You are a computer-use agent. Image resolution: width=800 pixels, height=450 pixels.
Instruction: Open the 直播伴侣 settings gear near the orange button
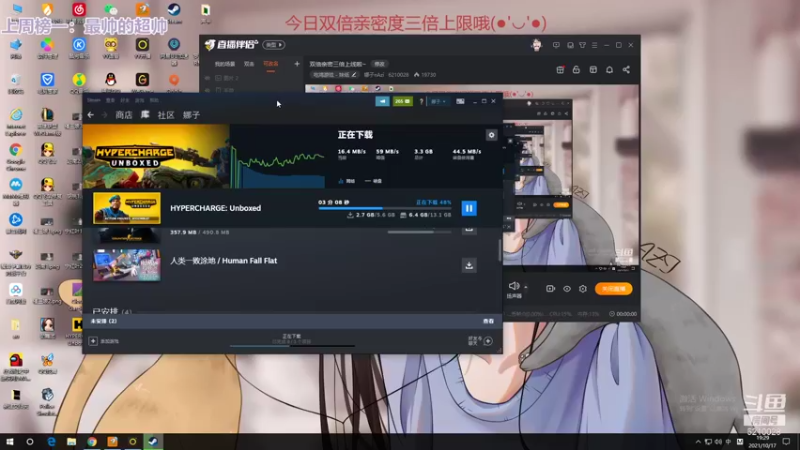pyautogui.click(x=583, y=289)
